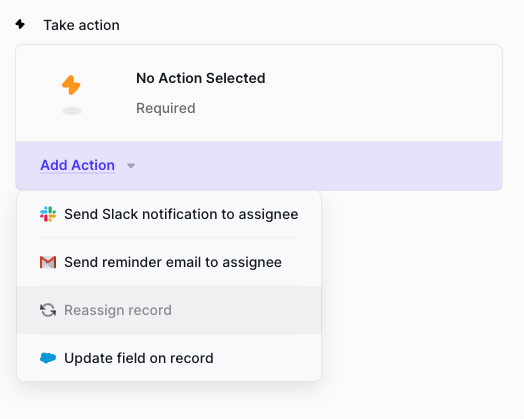Image resolution: width=524 pixels, height=419 pixels.
Task: Click the Salesforce cloud icon
Action: pyautogui.click(x=48, y=358)
